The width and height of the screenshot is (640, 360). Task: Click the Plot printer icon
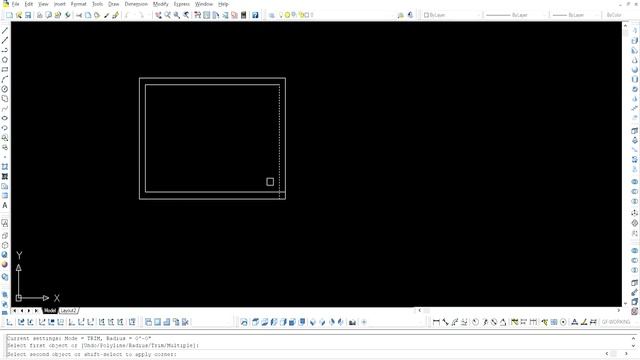click(40, 15)
